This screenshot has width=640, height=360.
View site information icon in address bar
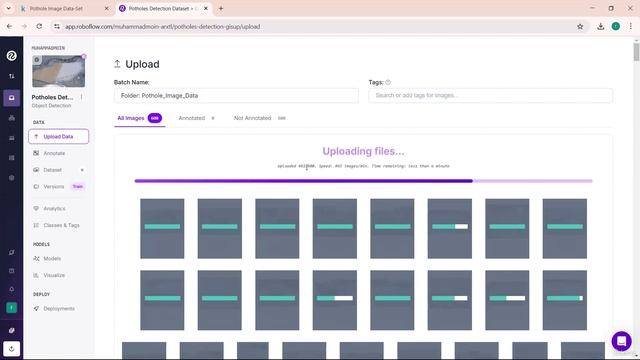57,27
